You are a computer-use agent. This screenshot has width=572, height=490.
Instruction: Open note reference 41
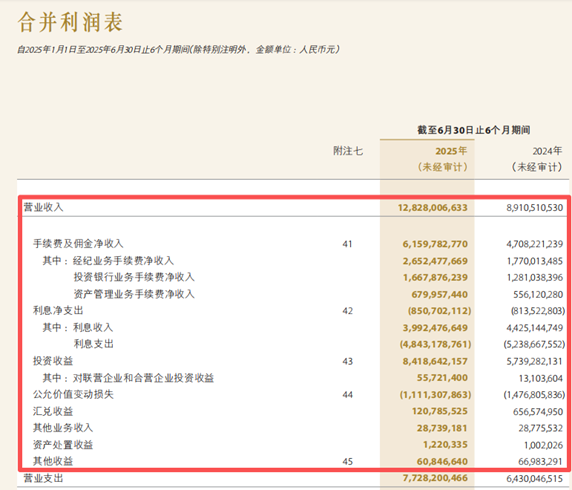[x=347, y=244]
